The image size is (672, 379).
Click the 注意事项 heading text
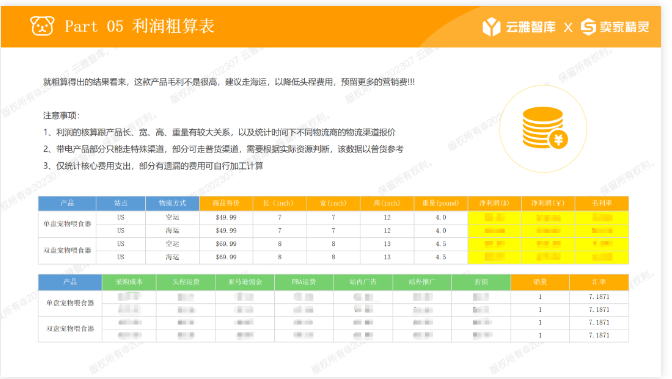[x=61, y=115]
